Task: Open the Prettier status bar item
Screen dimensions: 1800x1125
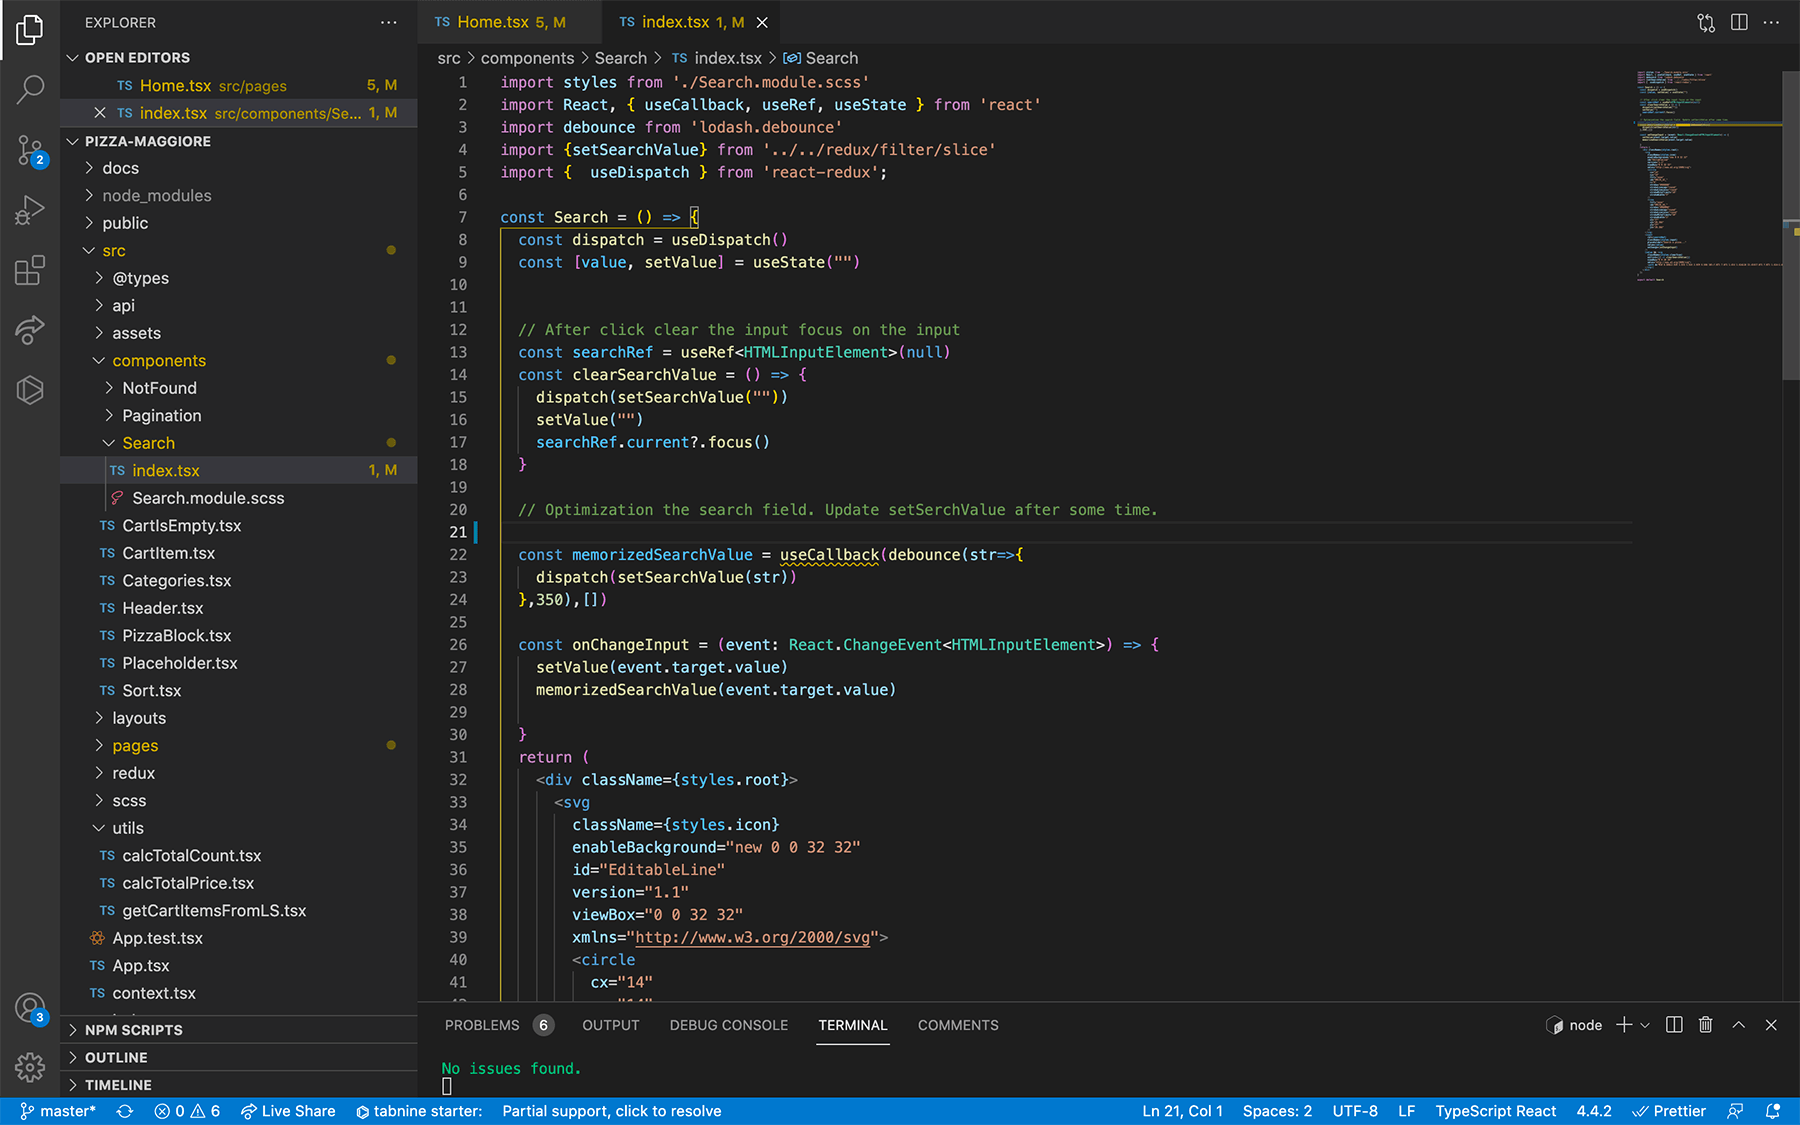Action: (x=1669, y=1111)
